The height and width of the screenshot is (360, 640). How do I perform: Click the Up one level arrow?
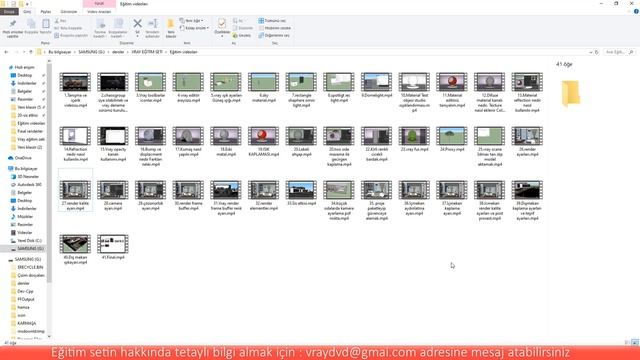(31, 52)
